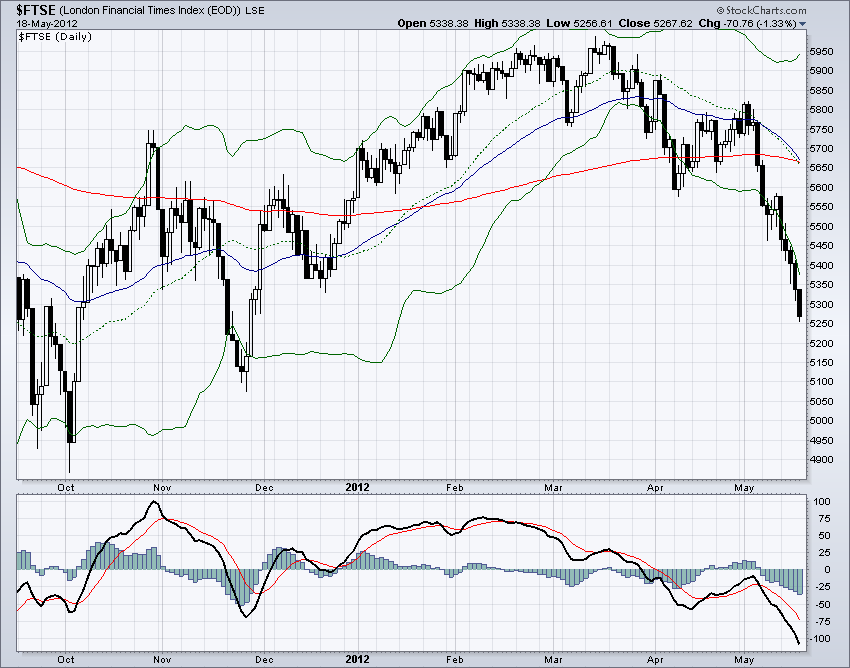Click the -100 label on indicator axis

pyautogui.click(x=821, y=639)
